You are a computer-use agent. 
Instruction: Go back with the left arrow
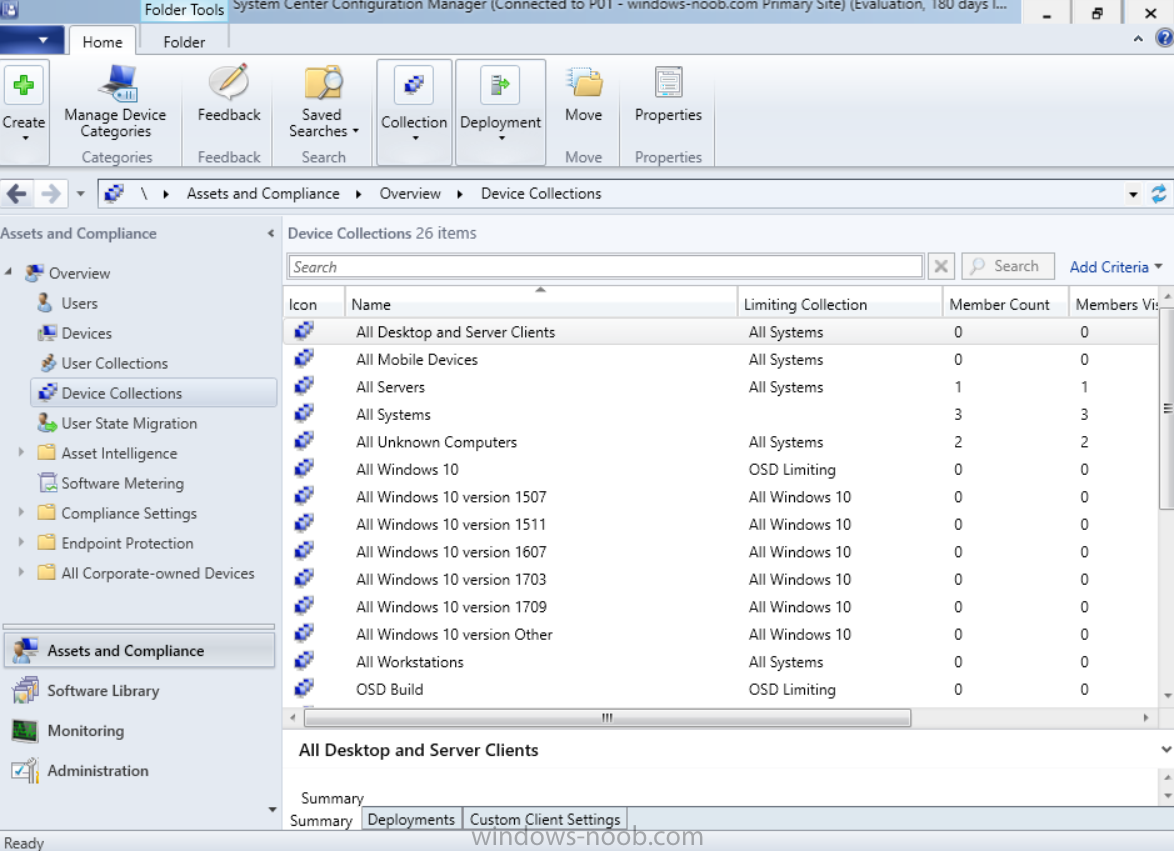16,194
